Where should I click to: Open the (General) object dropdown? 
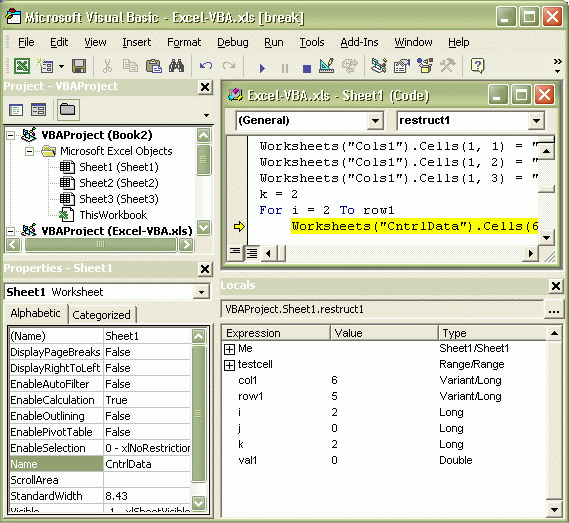(375, 120)
